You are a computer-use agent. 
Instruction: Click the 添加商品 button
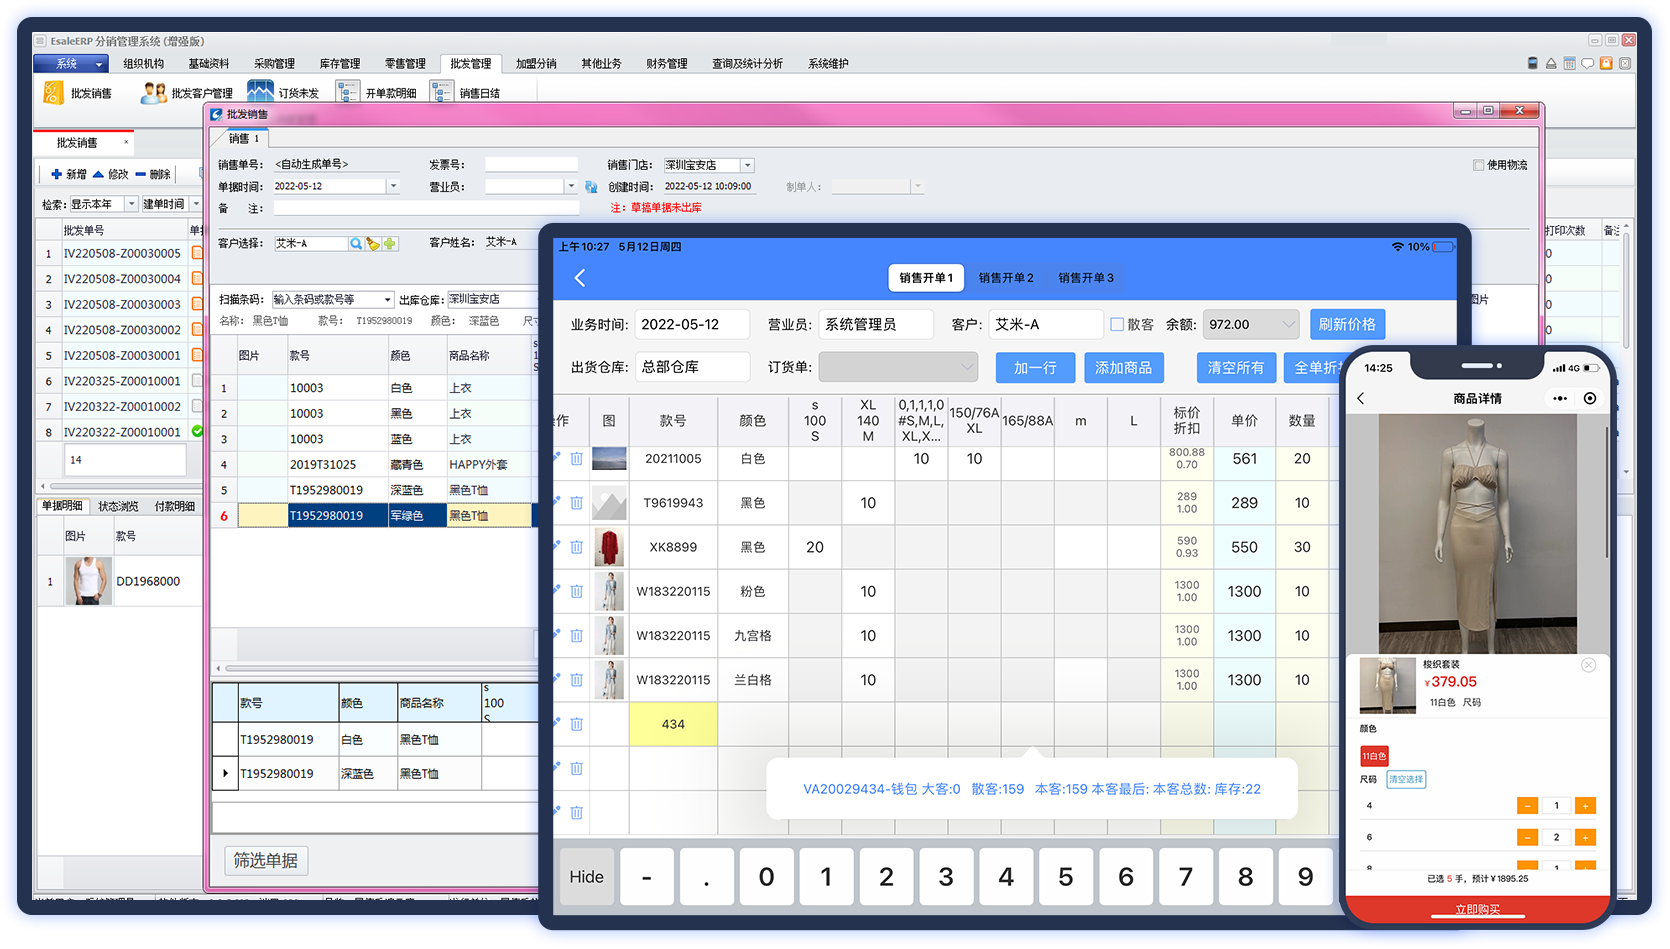point(1122,368)
